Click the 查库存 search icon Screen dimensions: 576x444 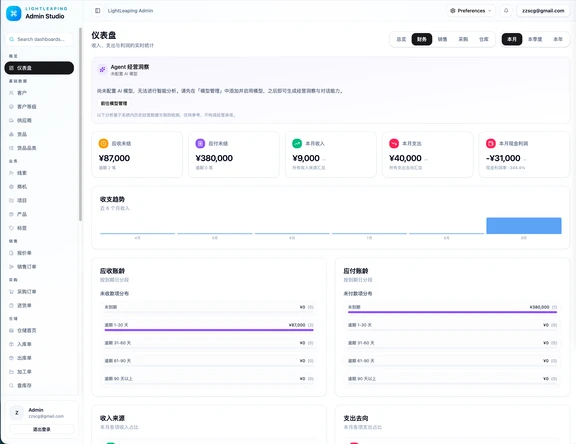coord(11,386)
